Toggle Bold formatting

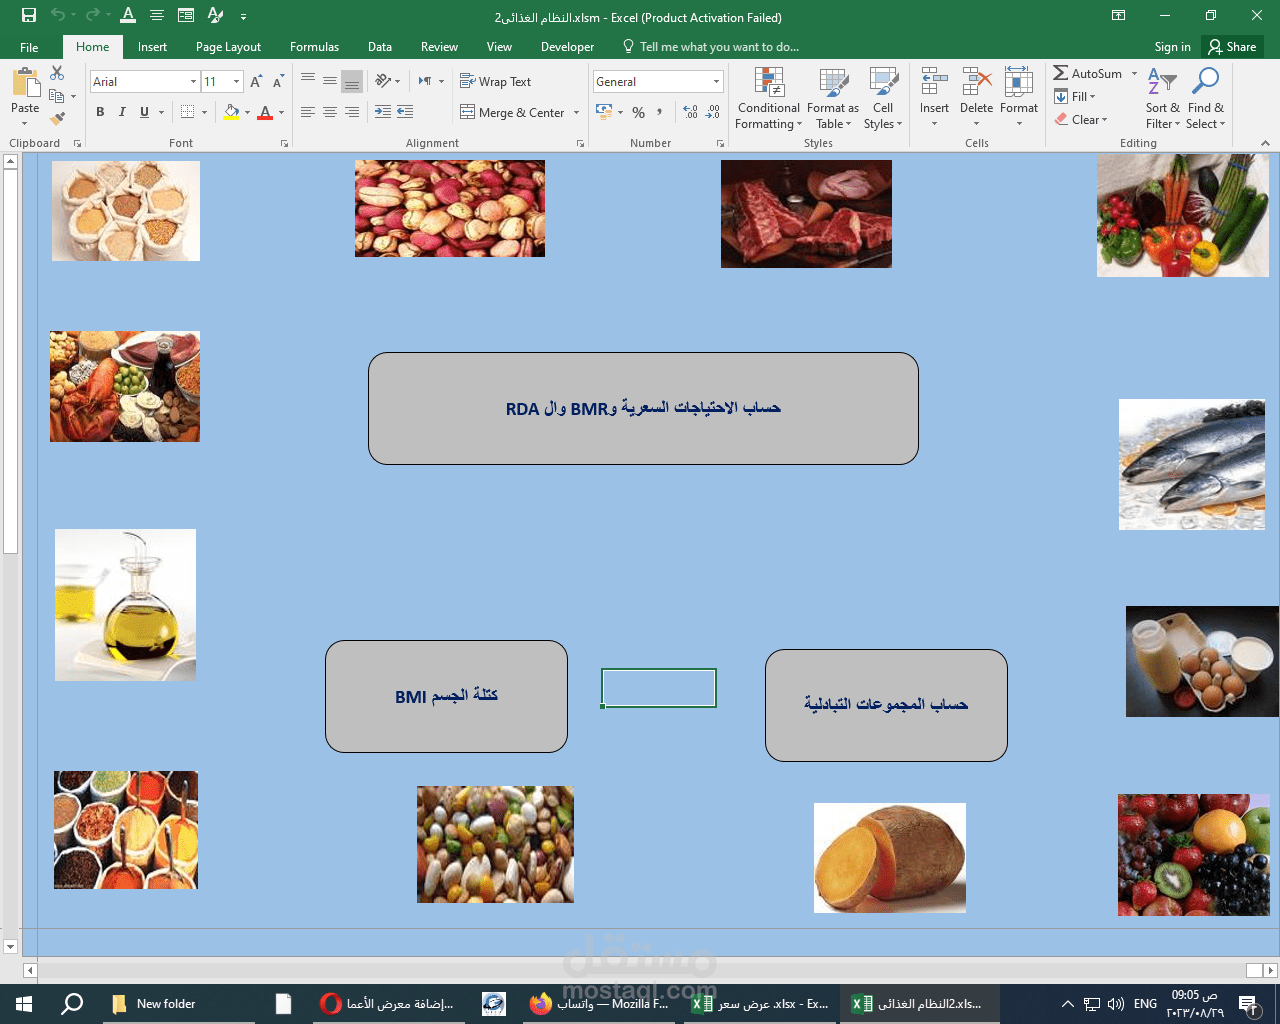100,112
